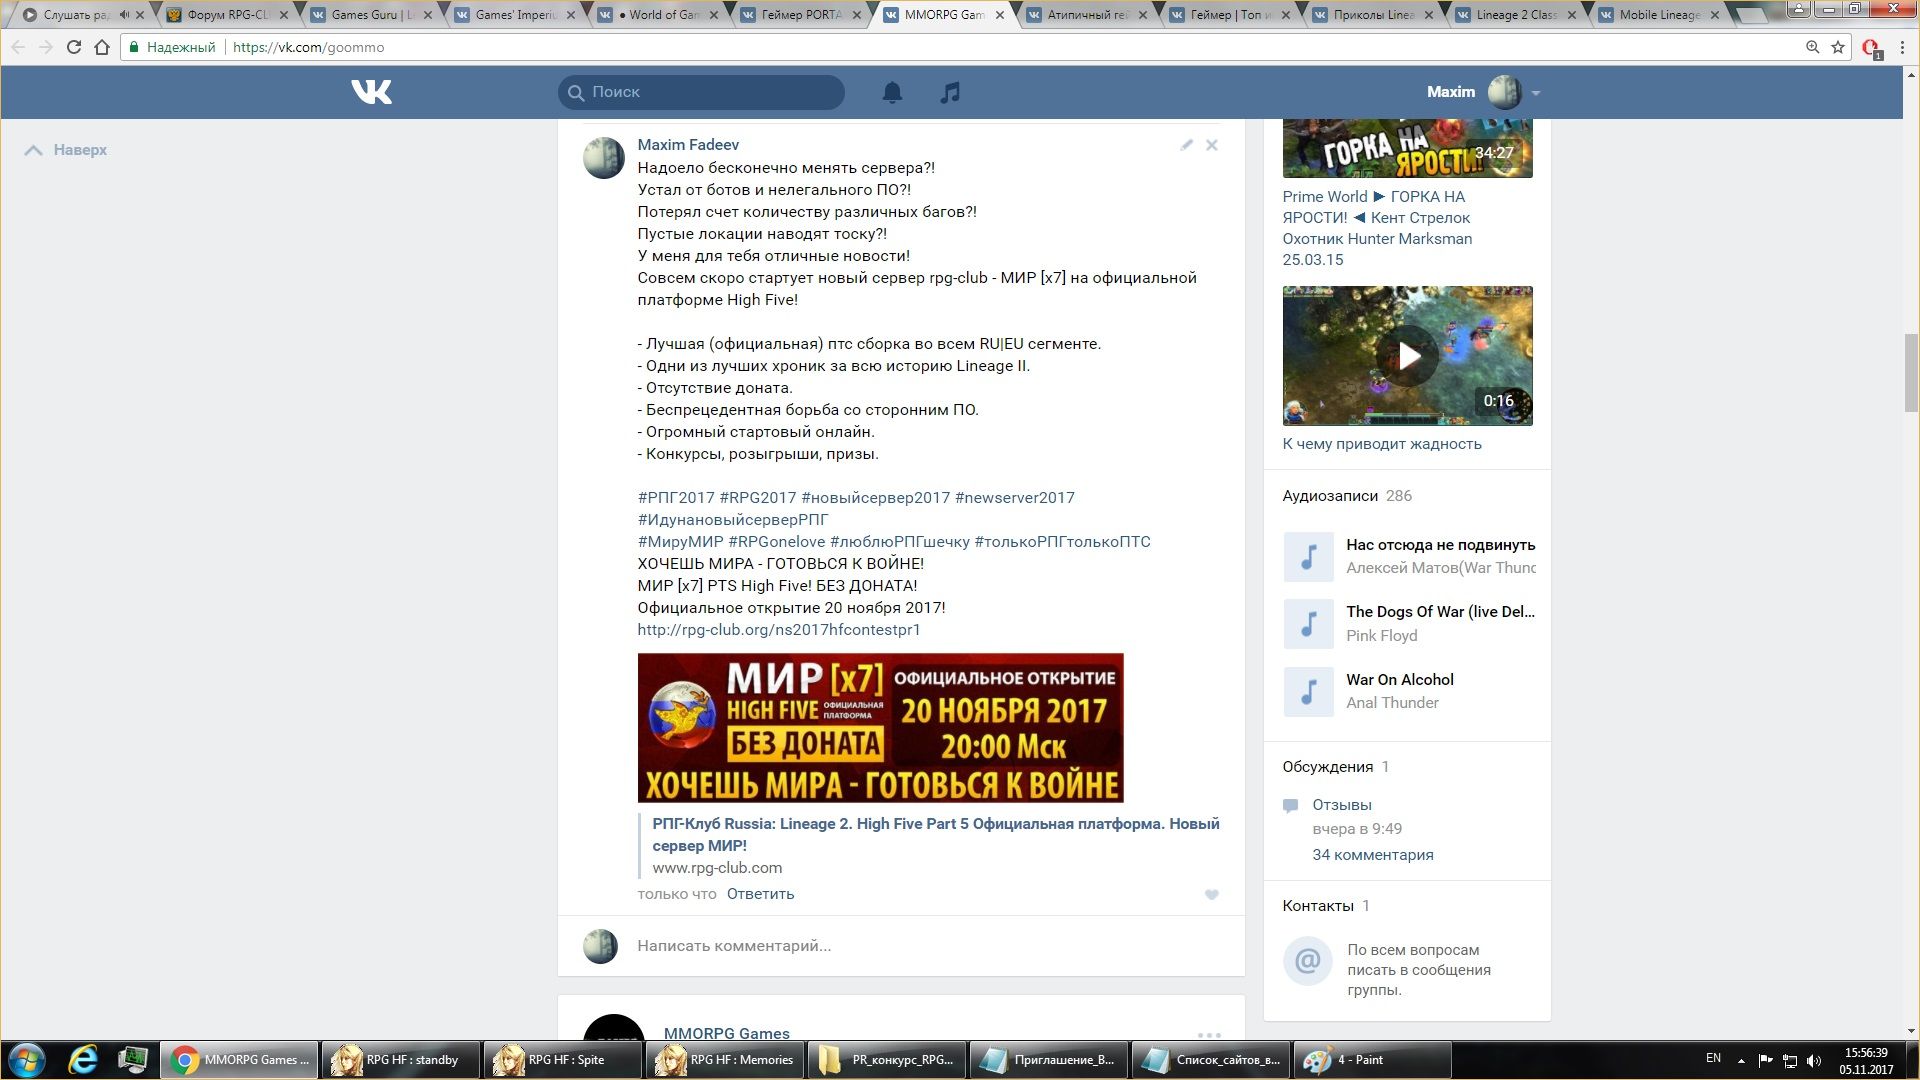Screen dimensions: 1920x1080
Task: Reload the page with refresh icon
Action: coord(73,47)
